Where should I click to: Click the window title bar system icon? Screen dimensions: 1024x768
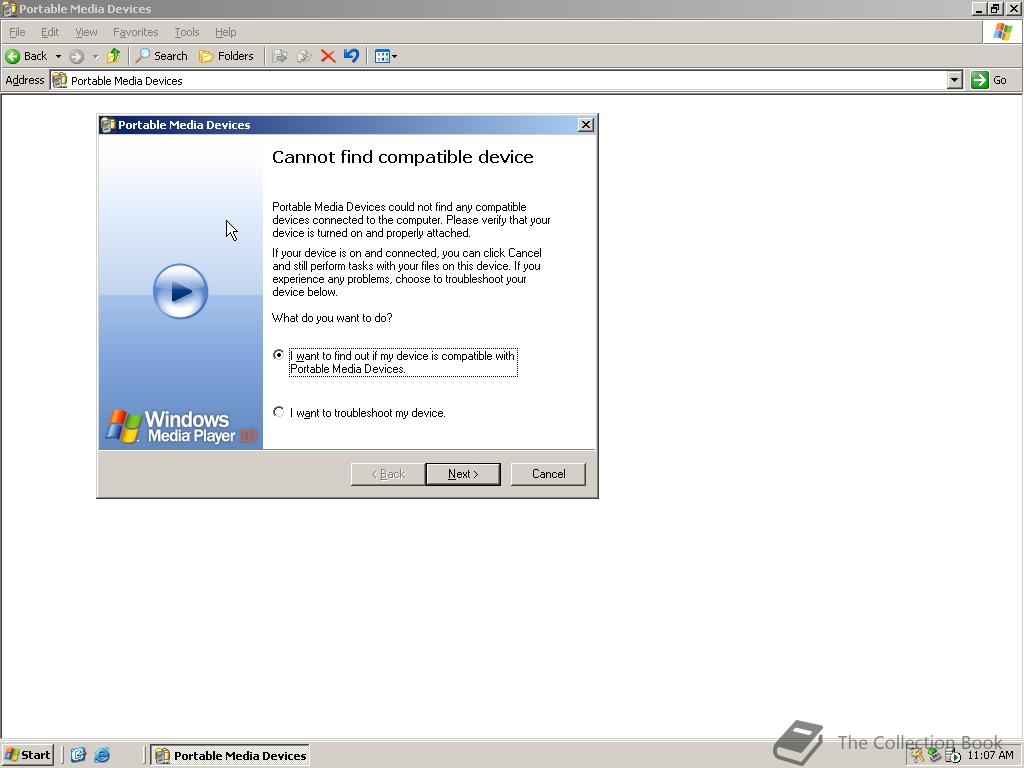point(9,8)
